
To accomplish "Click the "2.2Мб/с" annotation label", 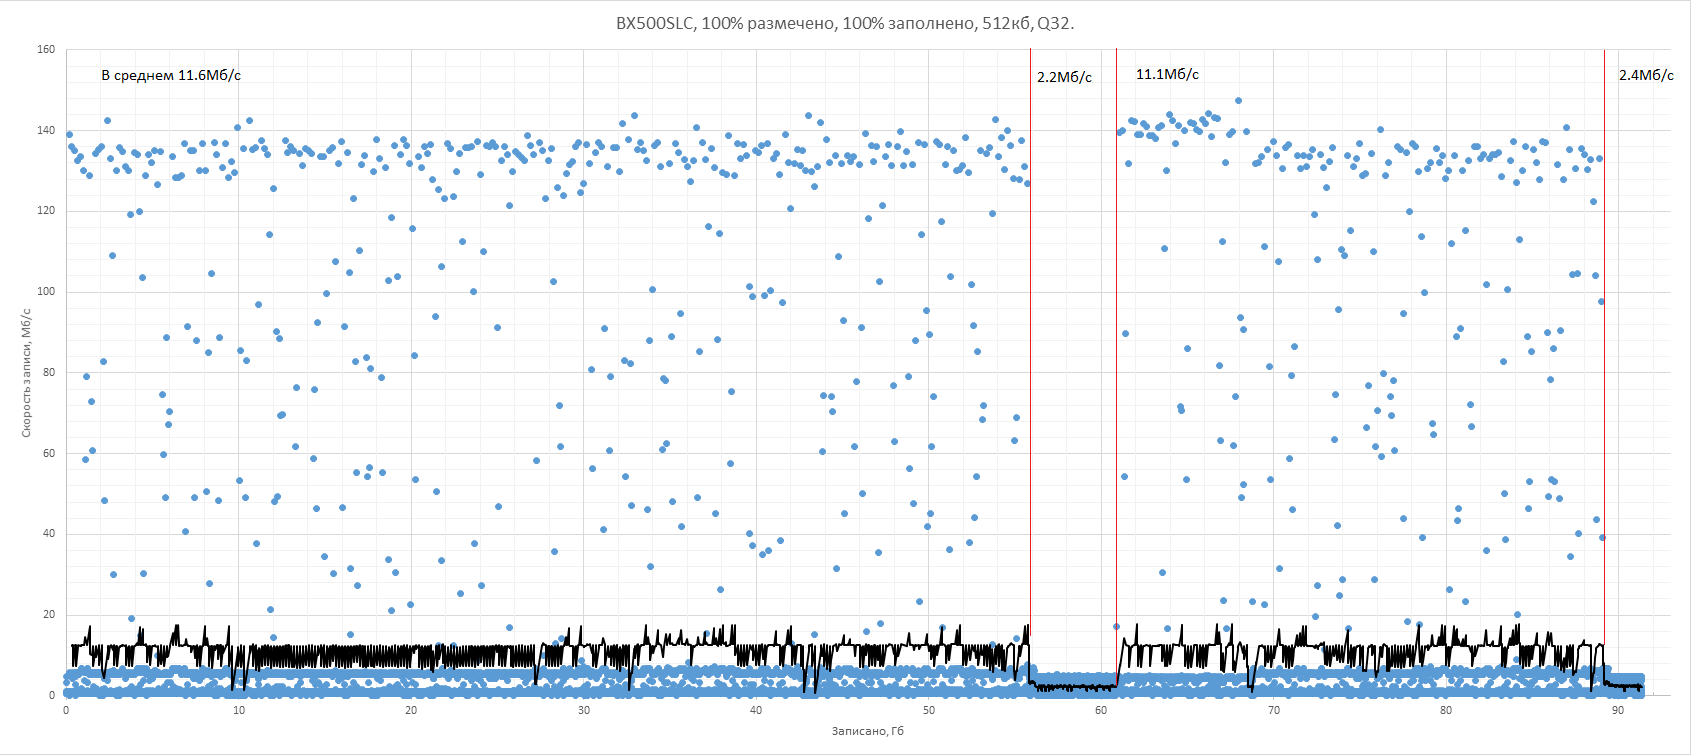I will 1064,77.
